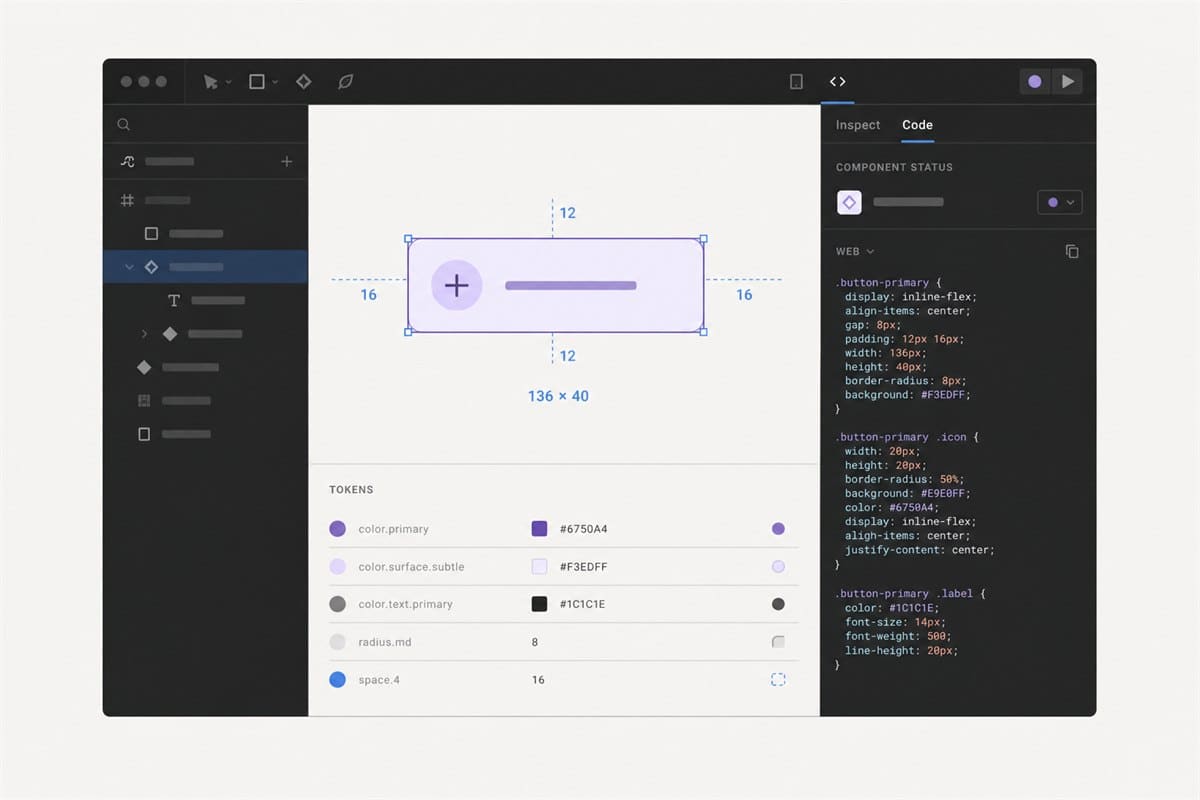Select the rectangle layer with square outline icon

pos(151,233)
